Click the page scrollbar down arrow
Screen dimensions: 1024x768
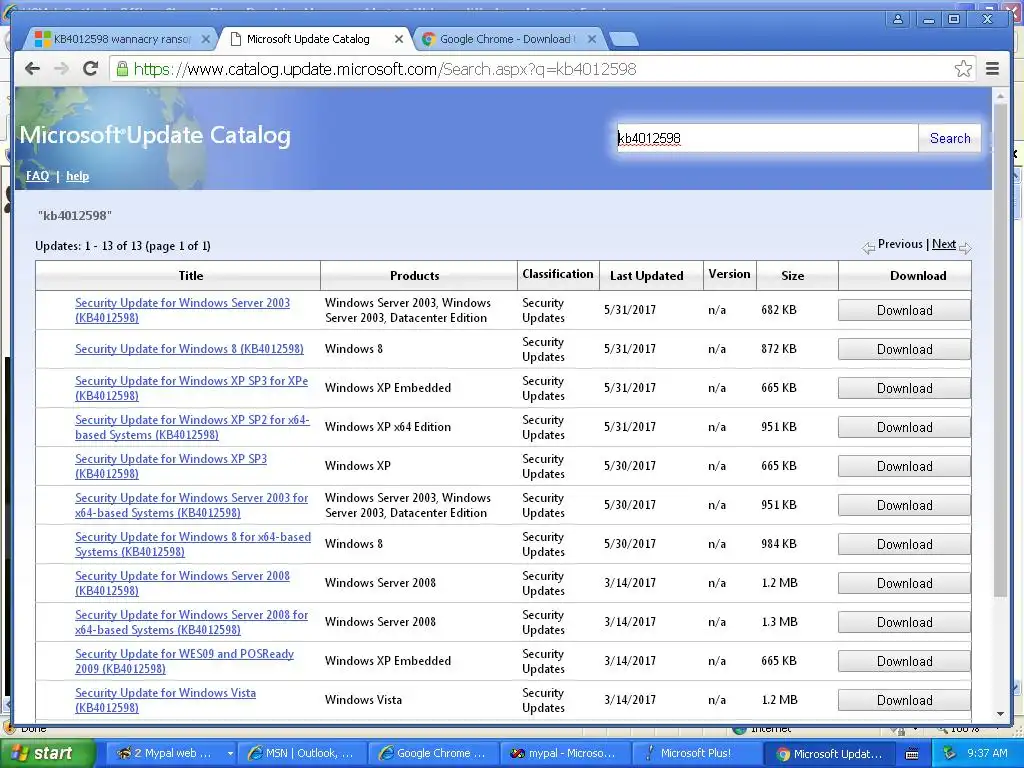1000,714
